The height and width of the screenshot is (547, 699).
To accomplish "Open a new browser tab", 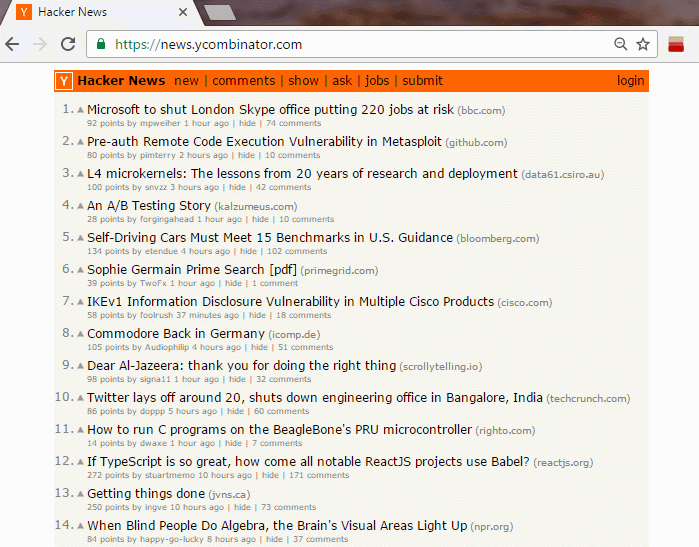I will [220, 12].
